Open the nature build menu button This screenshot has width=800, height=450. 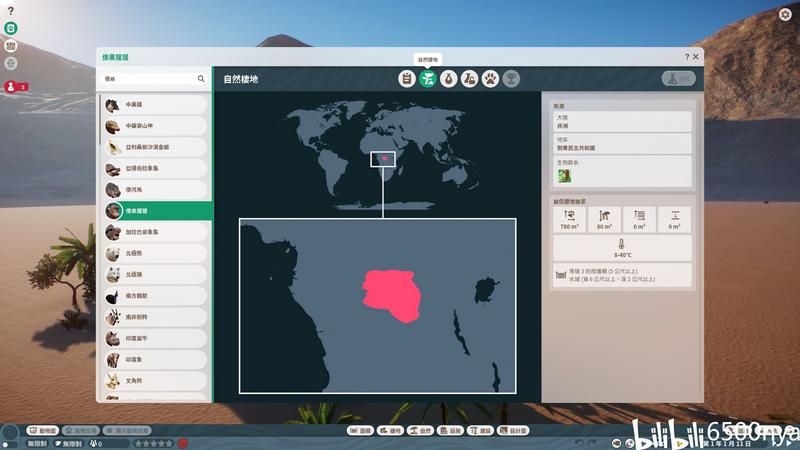(420, 431)
